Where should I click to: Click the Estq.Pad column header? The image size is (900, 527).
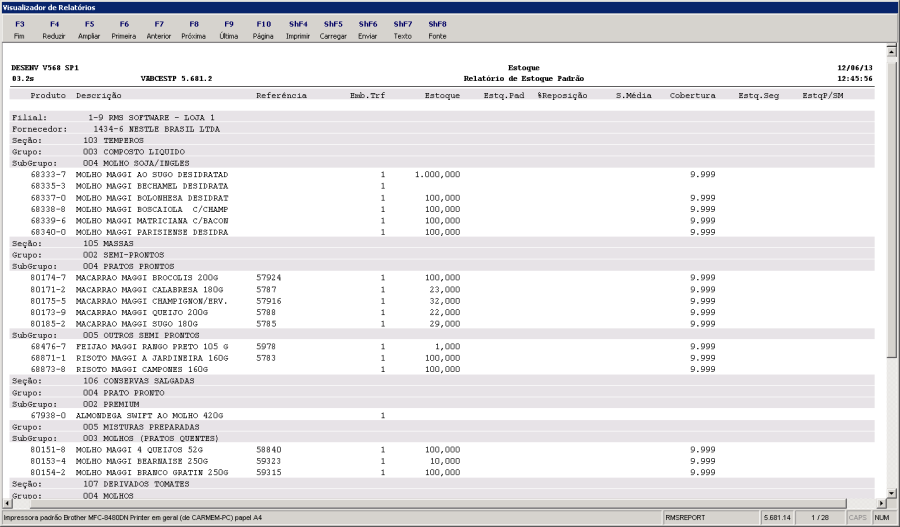(x=504, y=95)
